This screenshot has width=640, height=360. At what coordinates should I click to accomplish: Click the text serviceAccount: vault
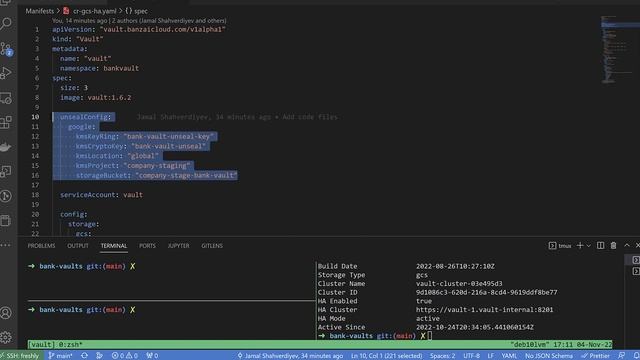tap(101, 195)
